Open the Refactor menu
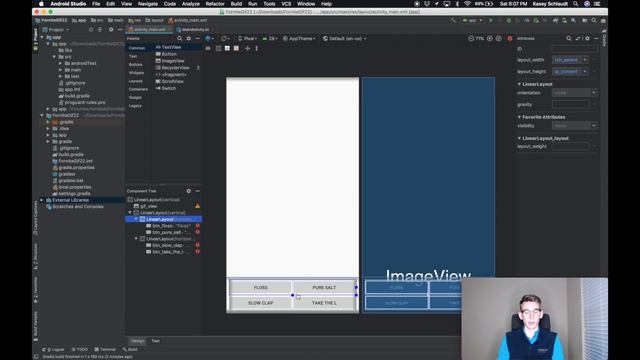The height and width of the screenshot is (360, 640). [215, 4]
